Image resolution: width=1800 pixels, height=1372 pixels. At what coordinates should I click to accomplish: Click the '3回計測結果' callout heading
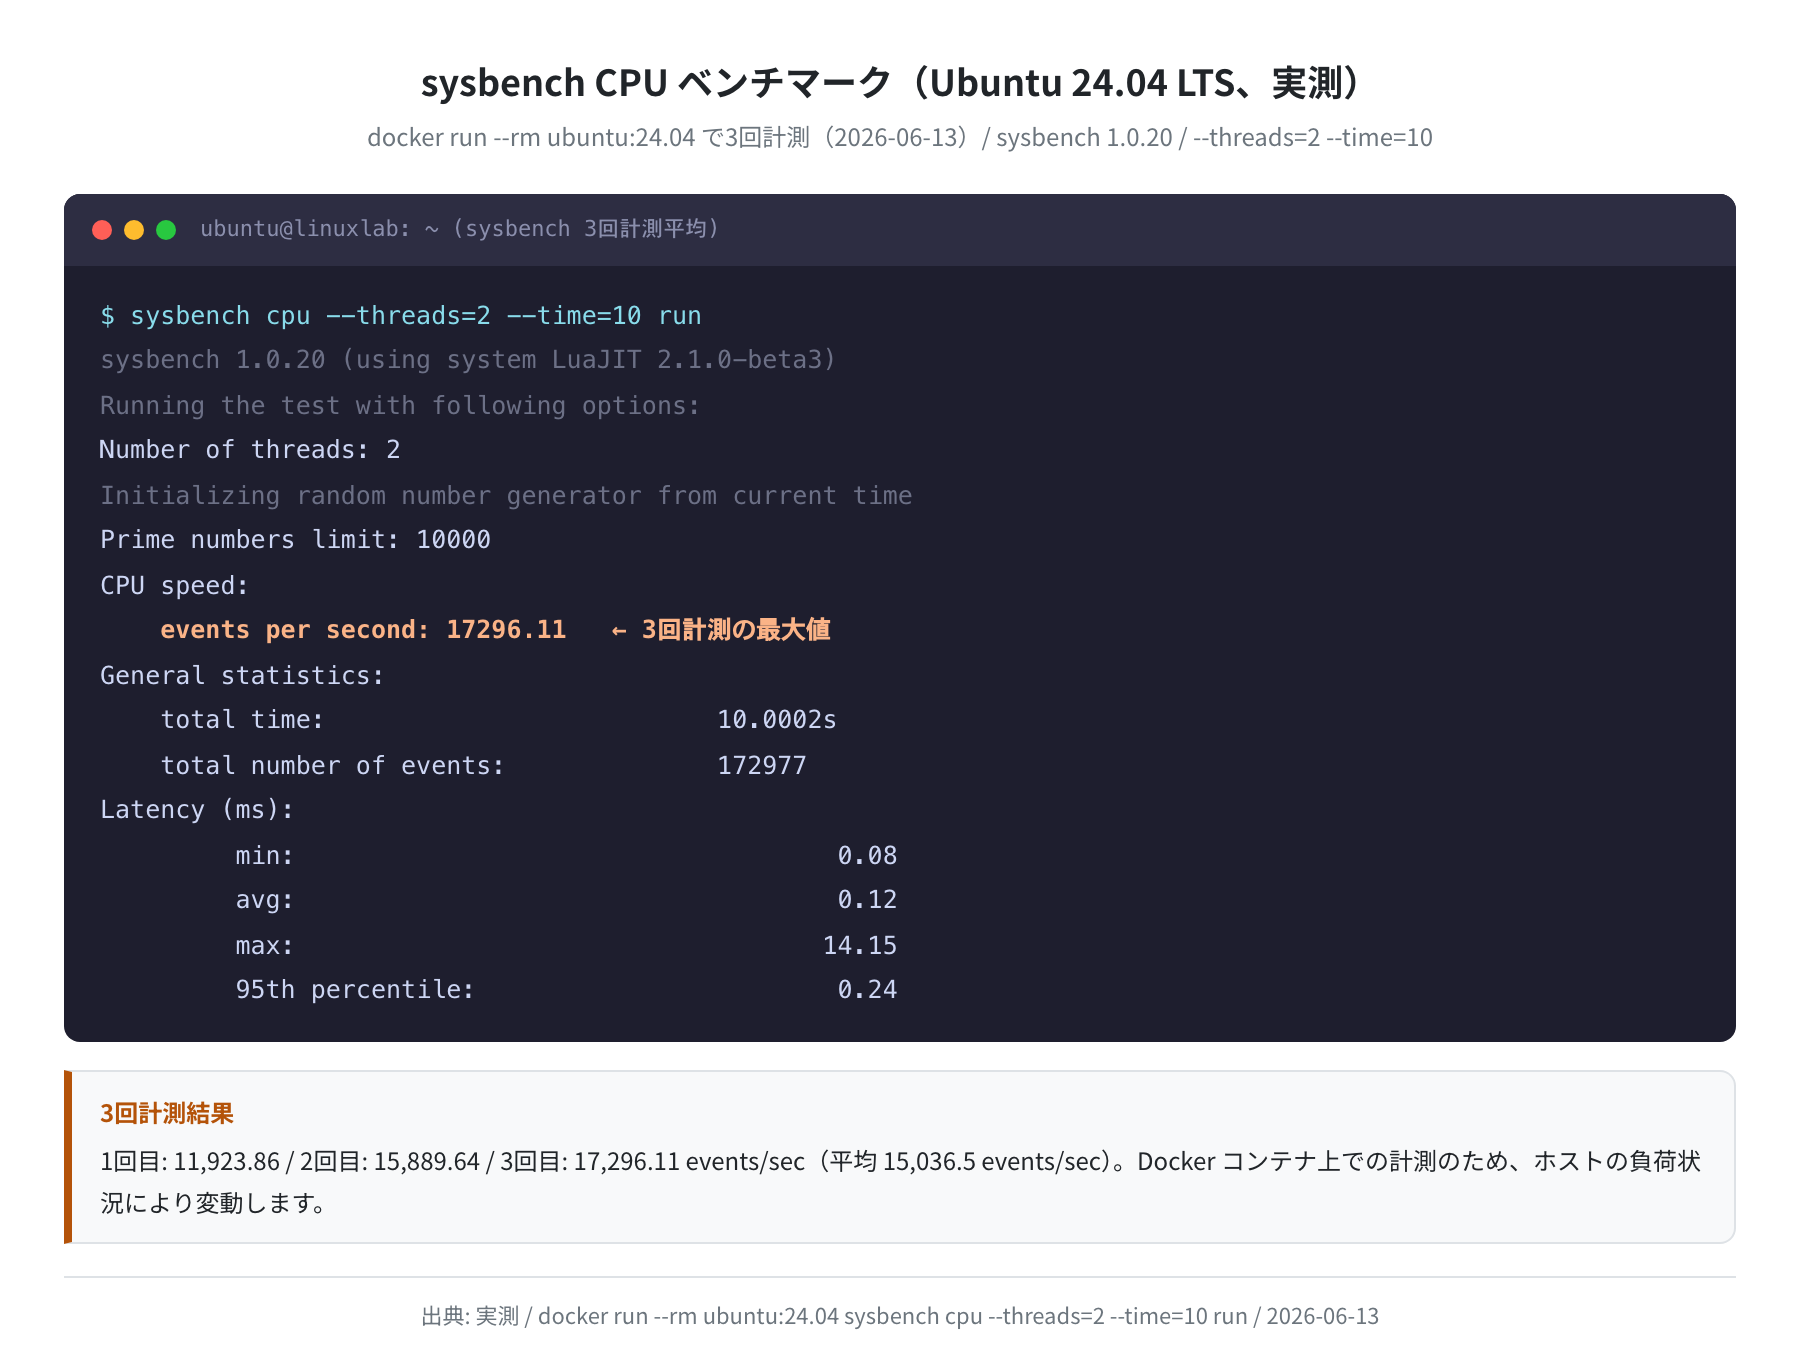click(167, 1114)
